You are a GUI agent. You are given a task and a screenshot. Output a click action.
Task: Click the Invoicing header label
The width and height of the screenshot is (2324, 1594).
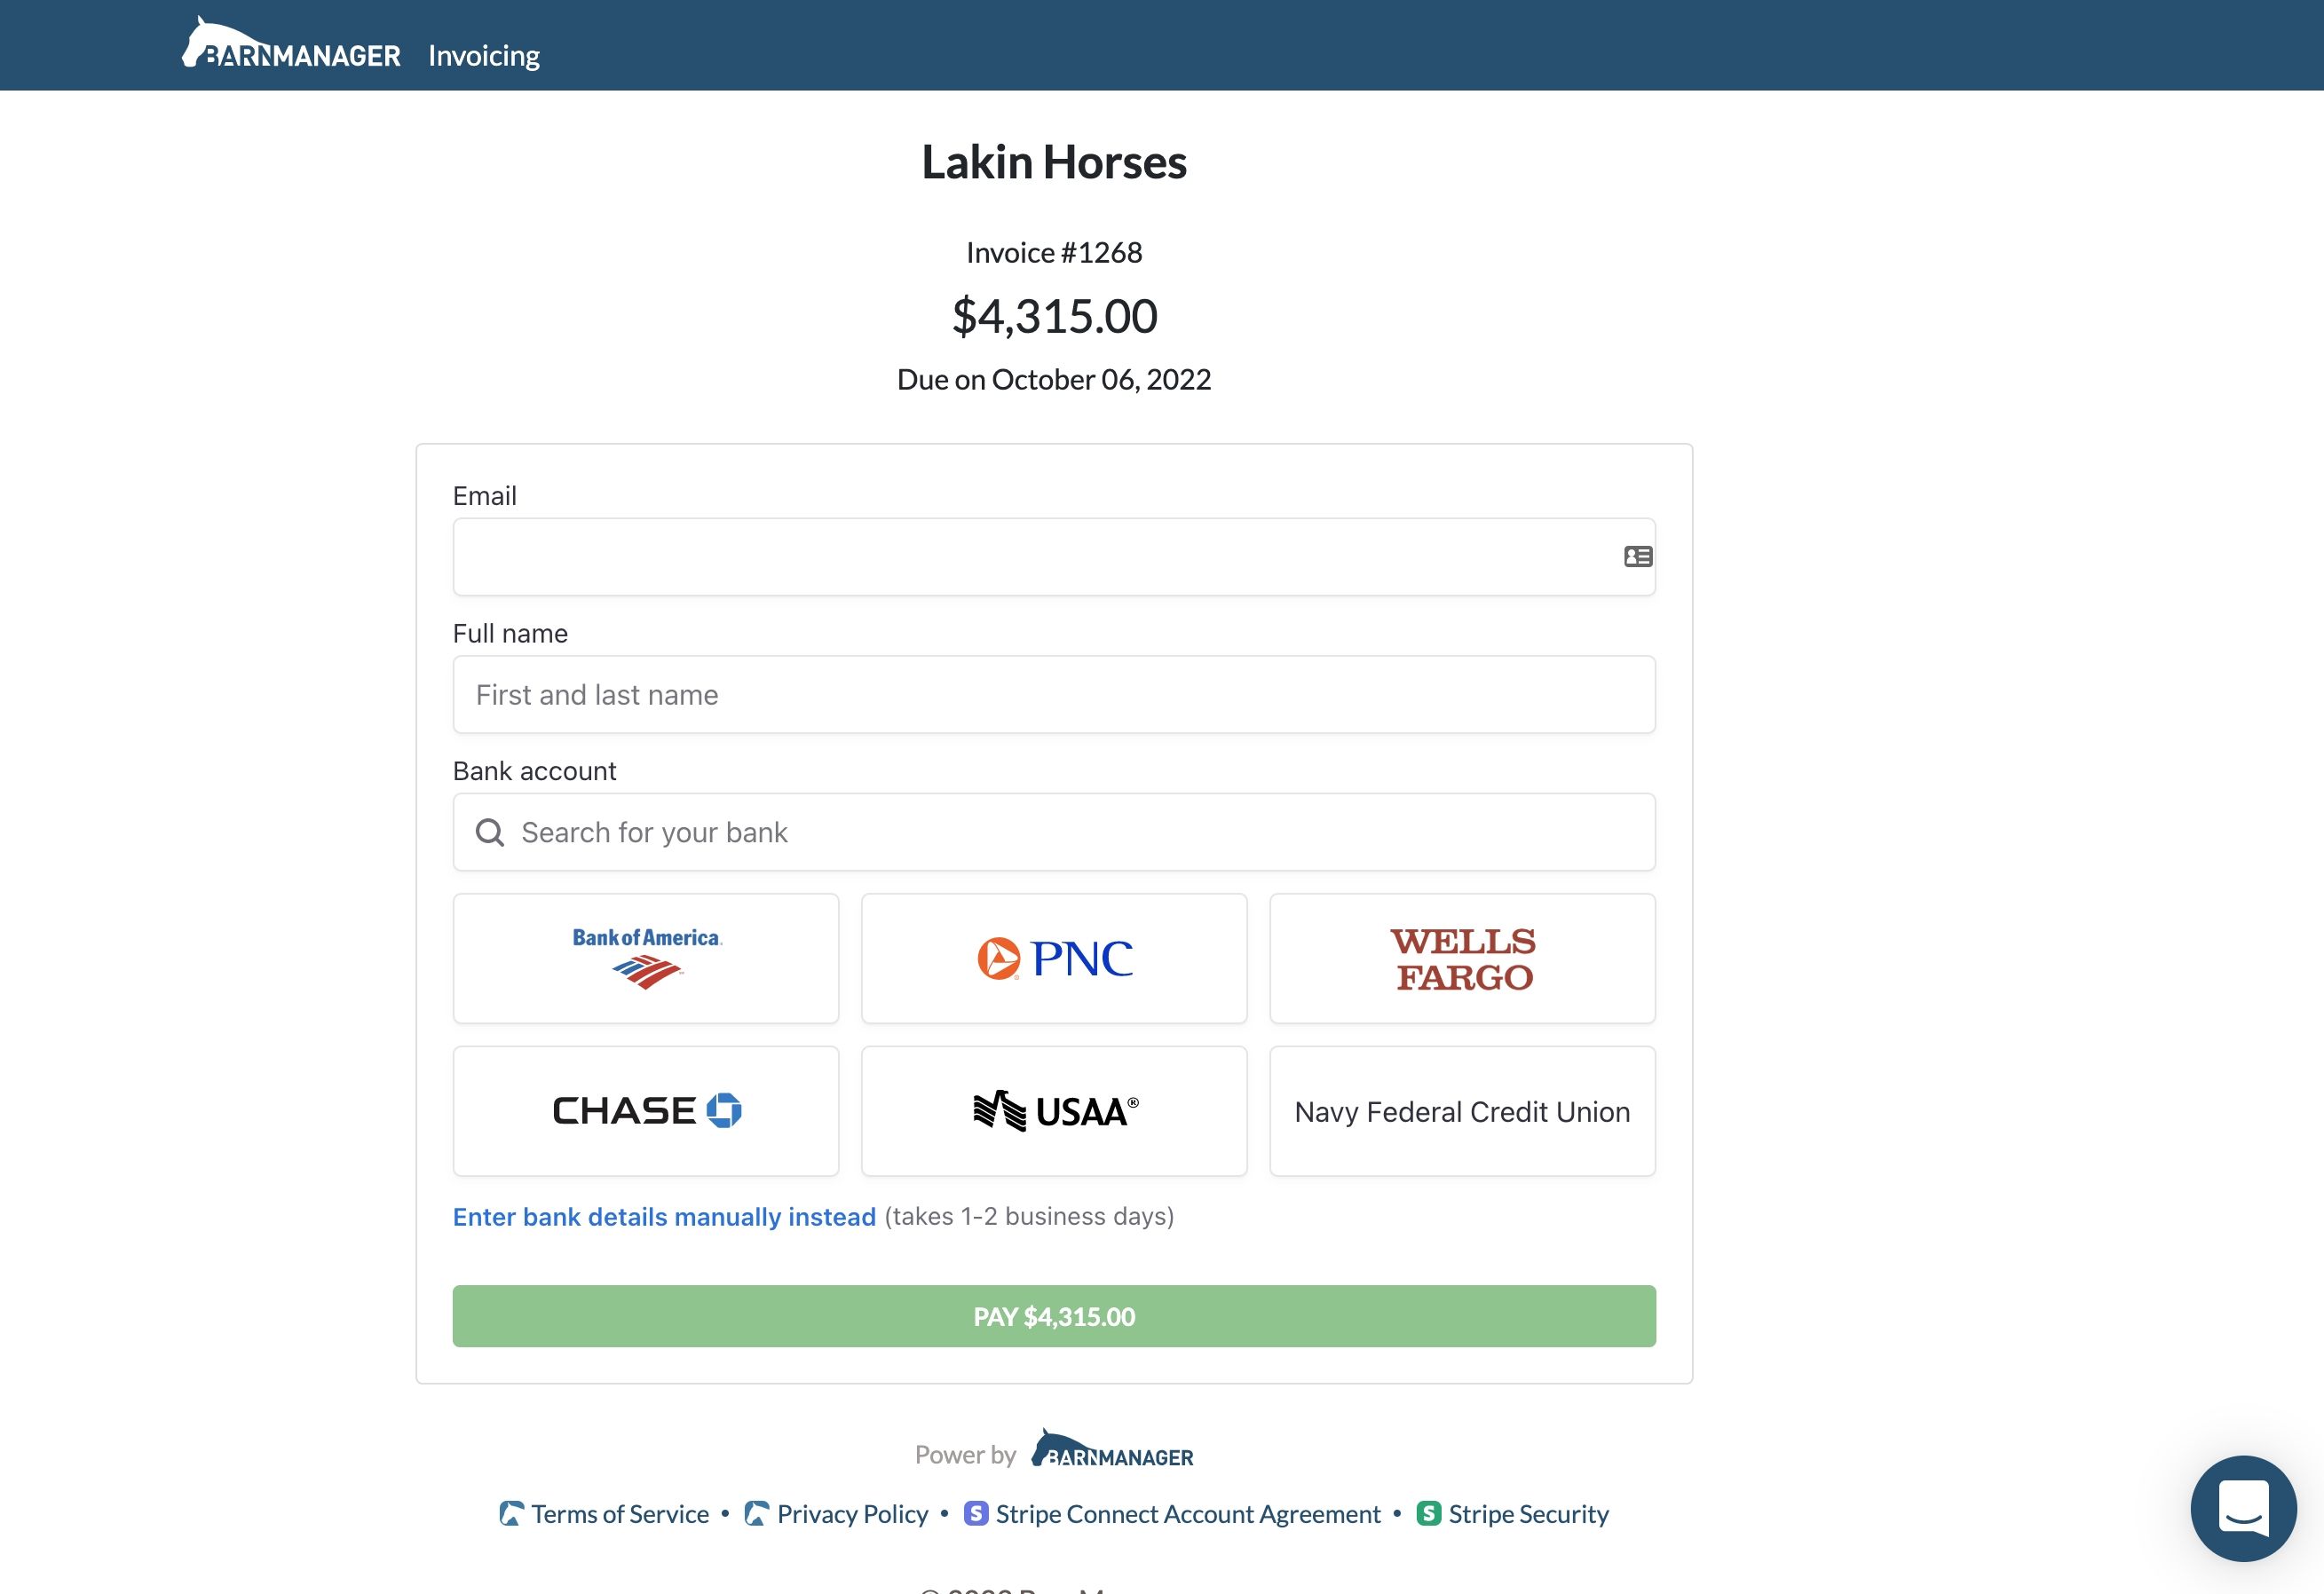click(484, 56)
